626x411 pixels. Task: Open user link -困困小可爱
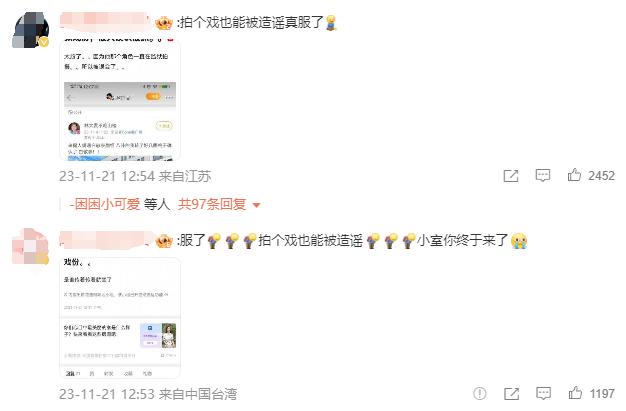pos(104,205)
